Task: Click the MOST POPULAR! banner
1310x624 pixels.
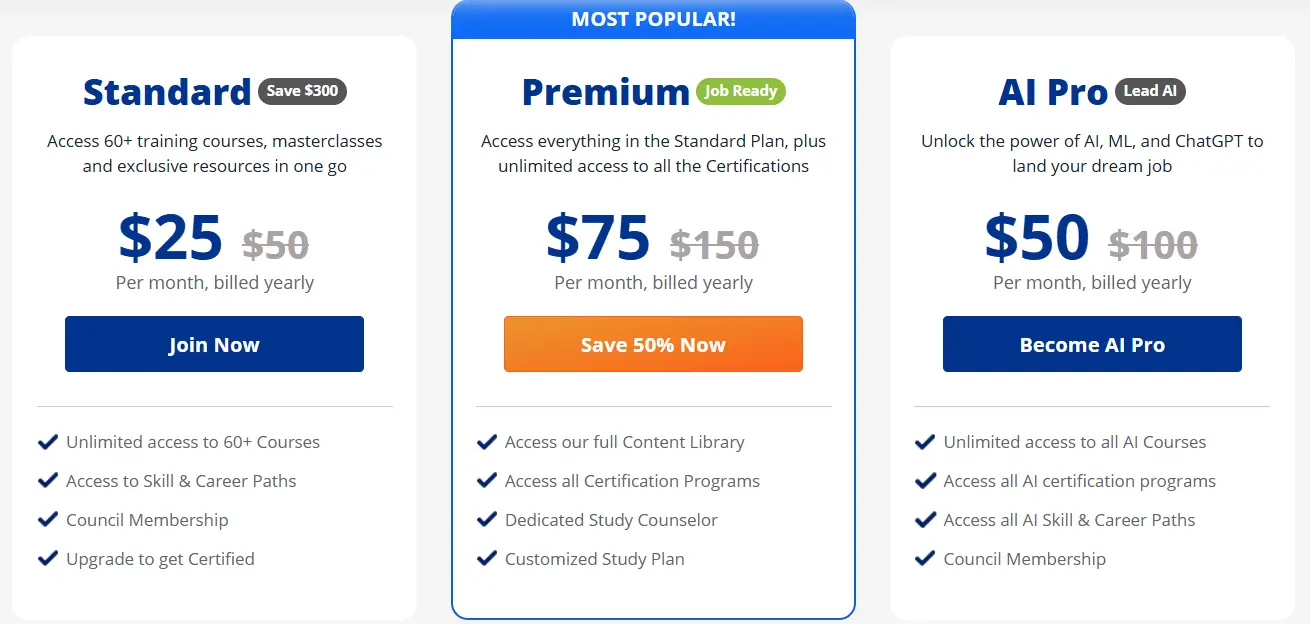Action: [x=654, y=19]
